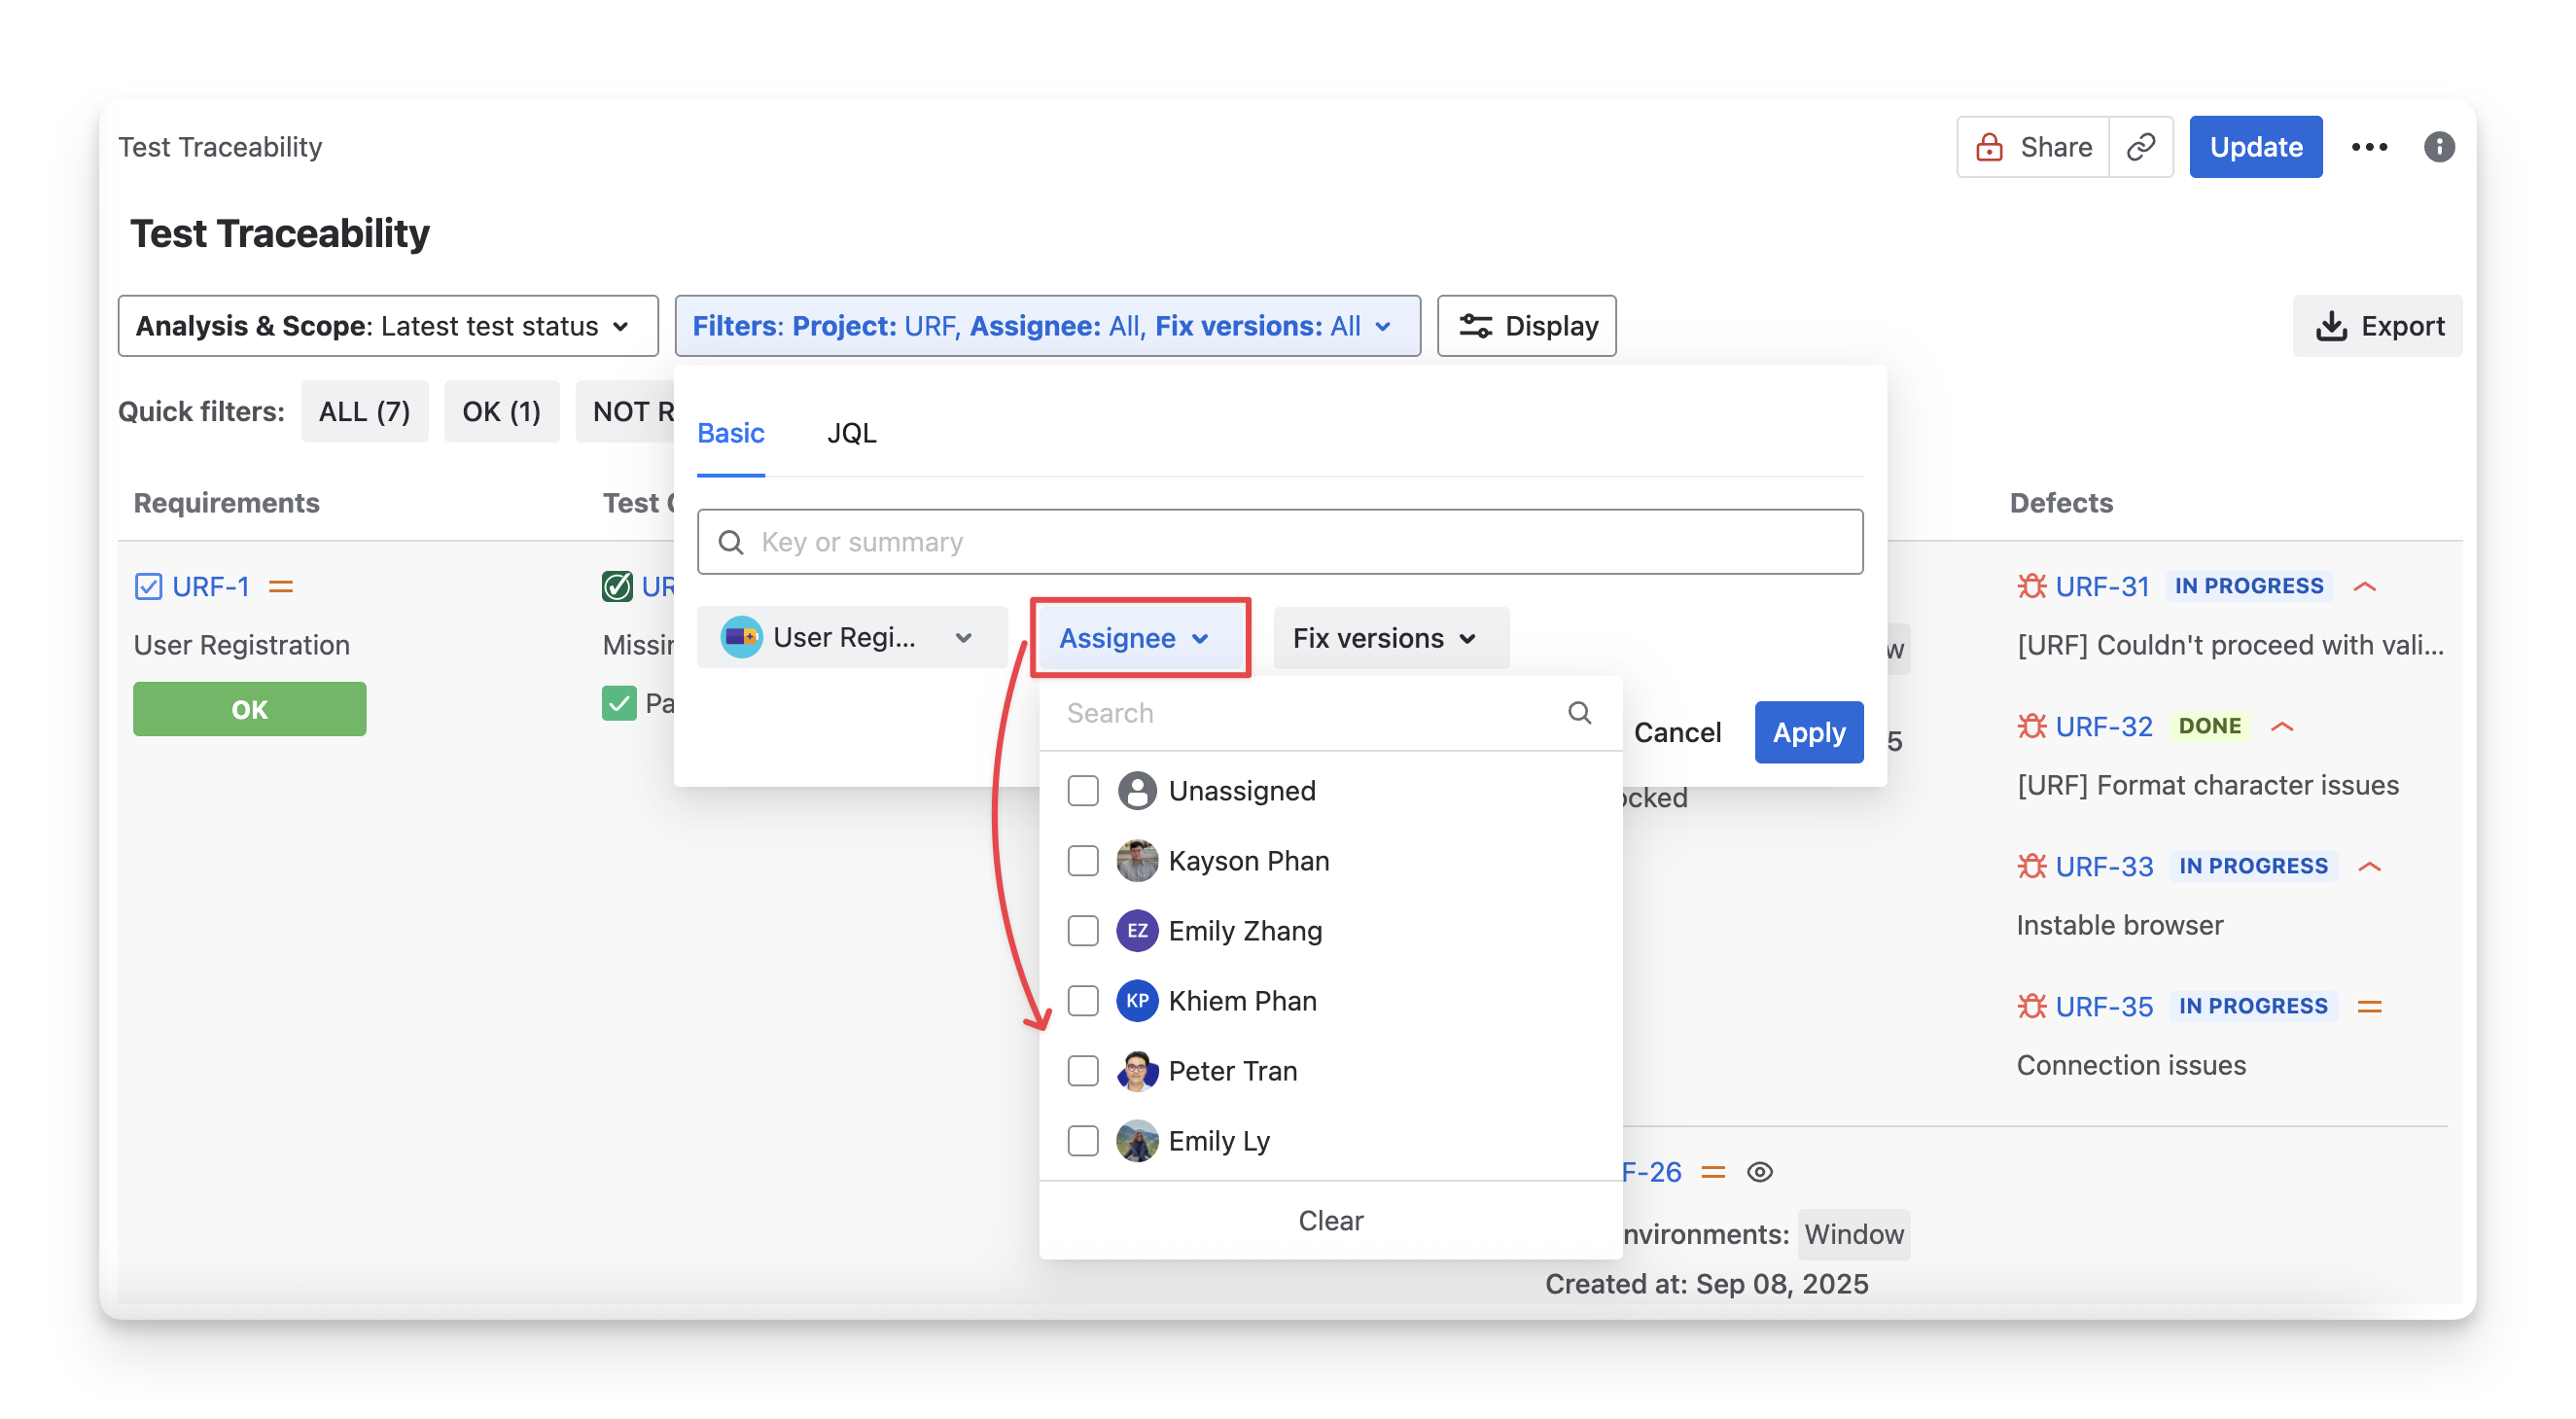The height and width of the screenshot is (1419, 2576).
Task: Click the eye watch icon near URF-26
Action: coord(1759,1172)
